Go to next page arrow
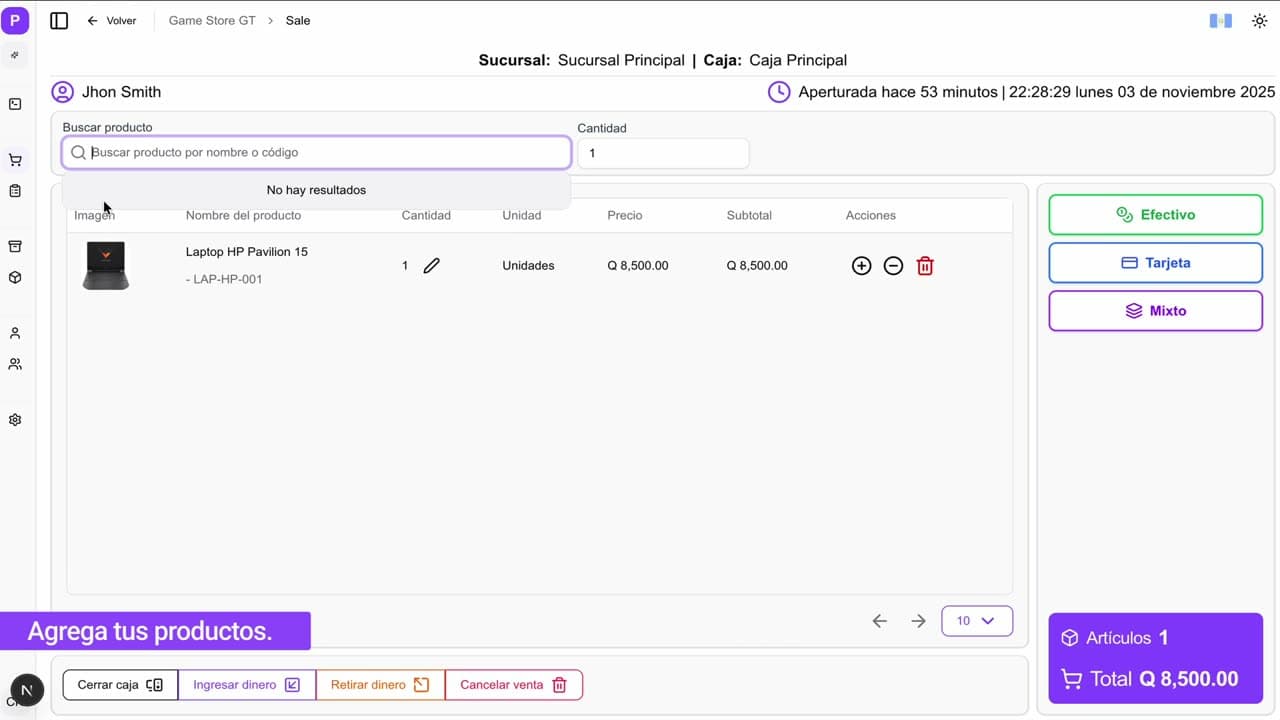 click(918, 621)
